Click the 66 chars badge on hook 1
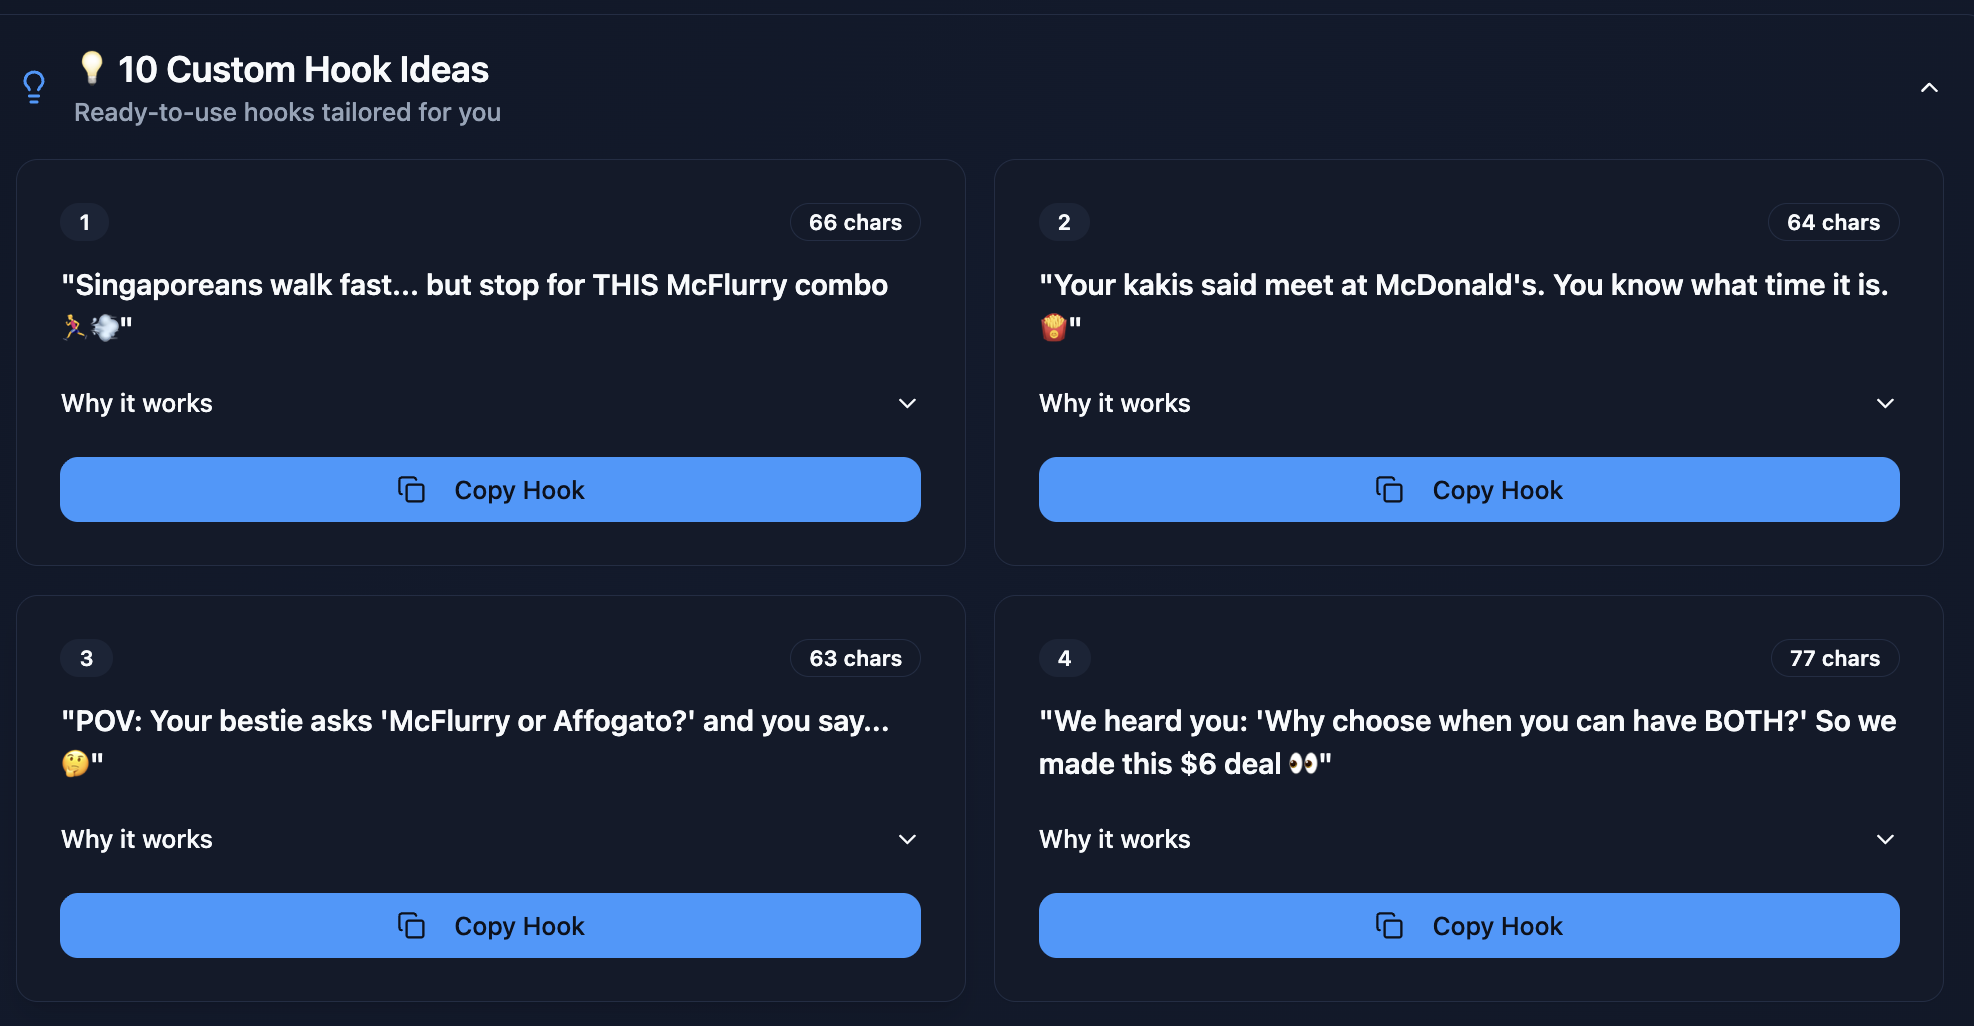The height and width of the screenshot is (1026, 1974). pyautogui.click(x=854, y=222)
